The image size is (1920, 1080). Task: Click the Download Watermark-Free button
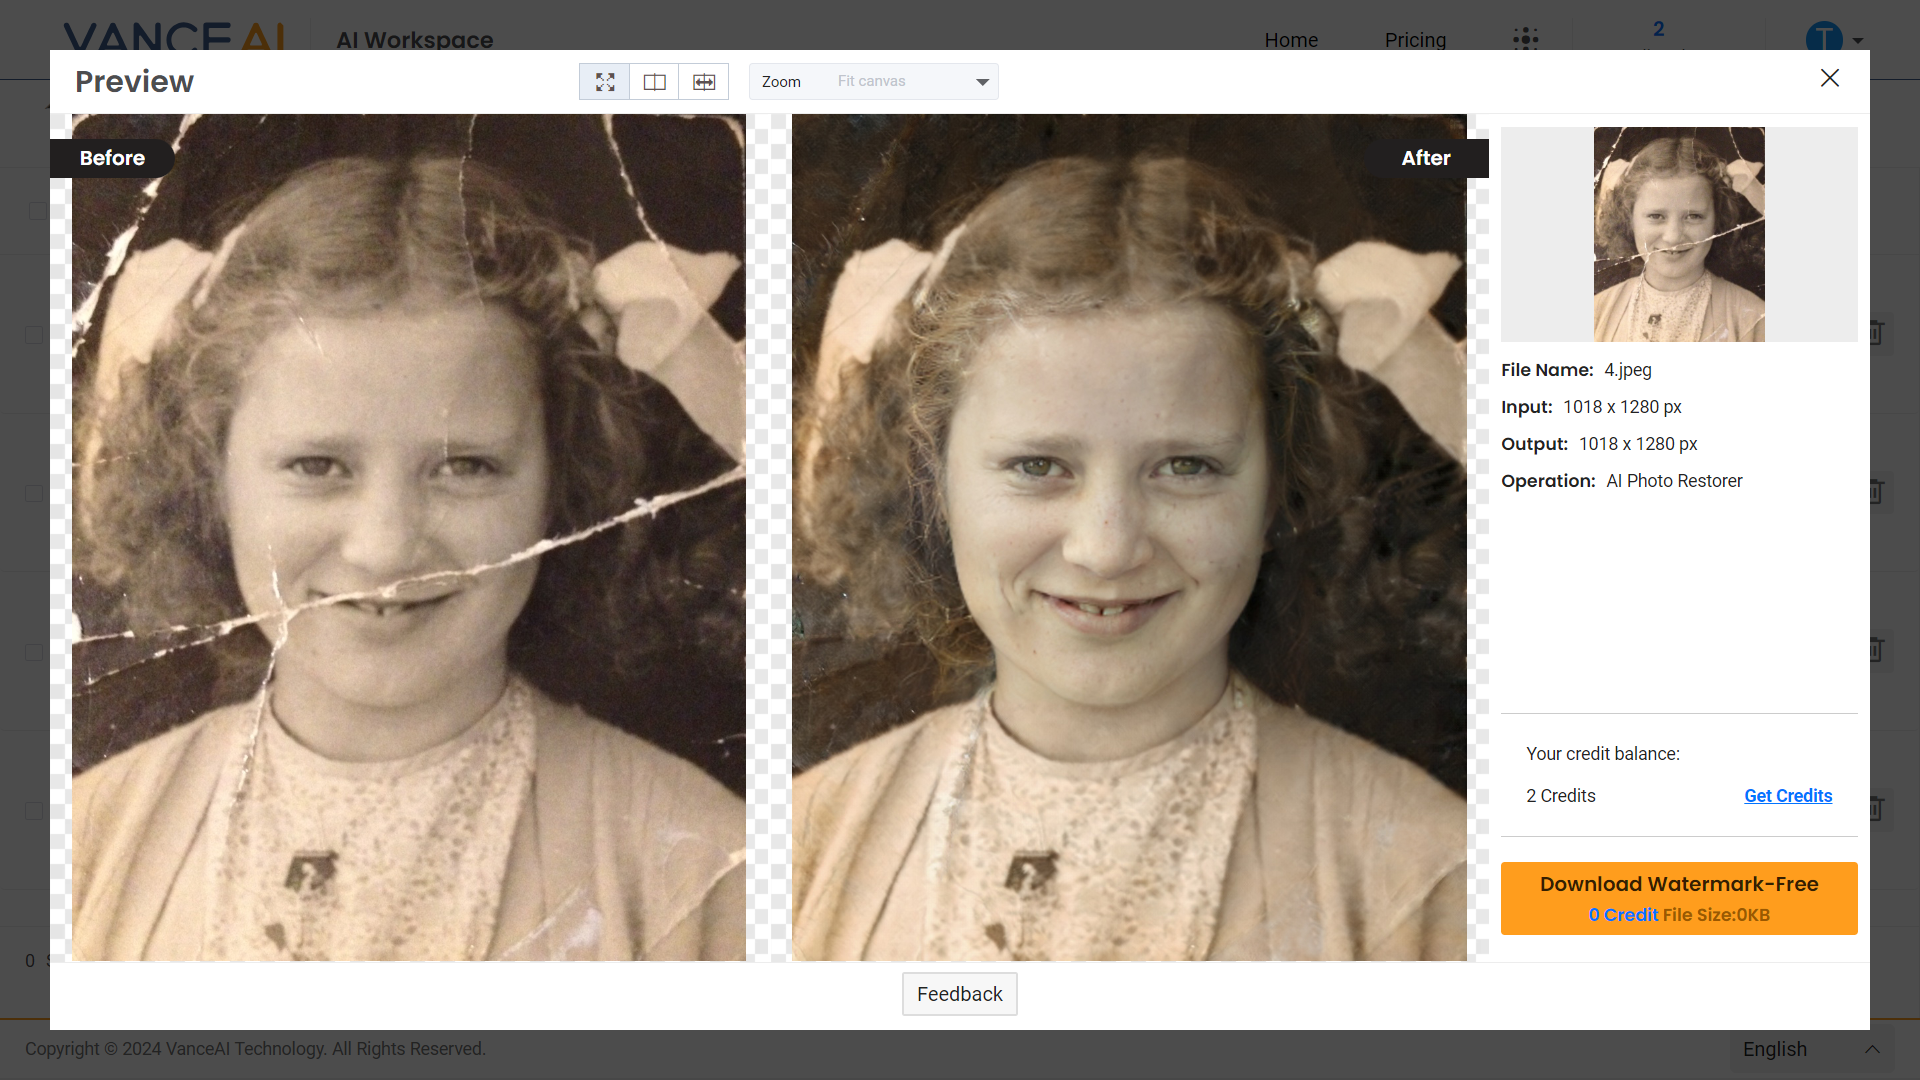(x=1679, y=898)
